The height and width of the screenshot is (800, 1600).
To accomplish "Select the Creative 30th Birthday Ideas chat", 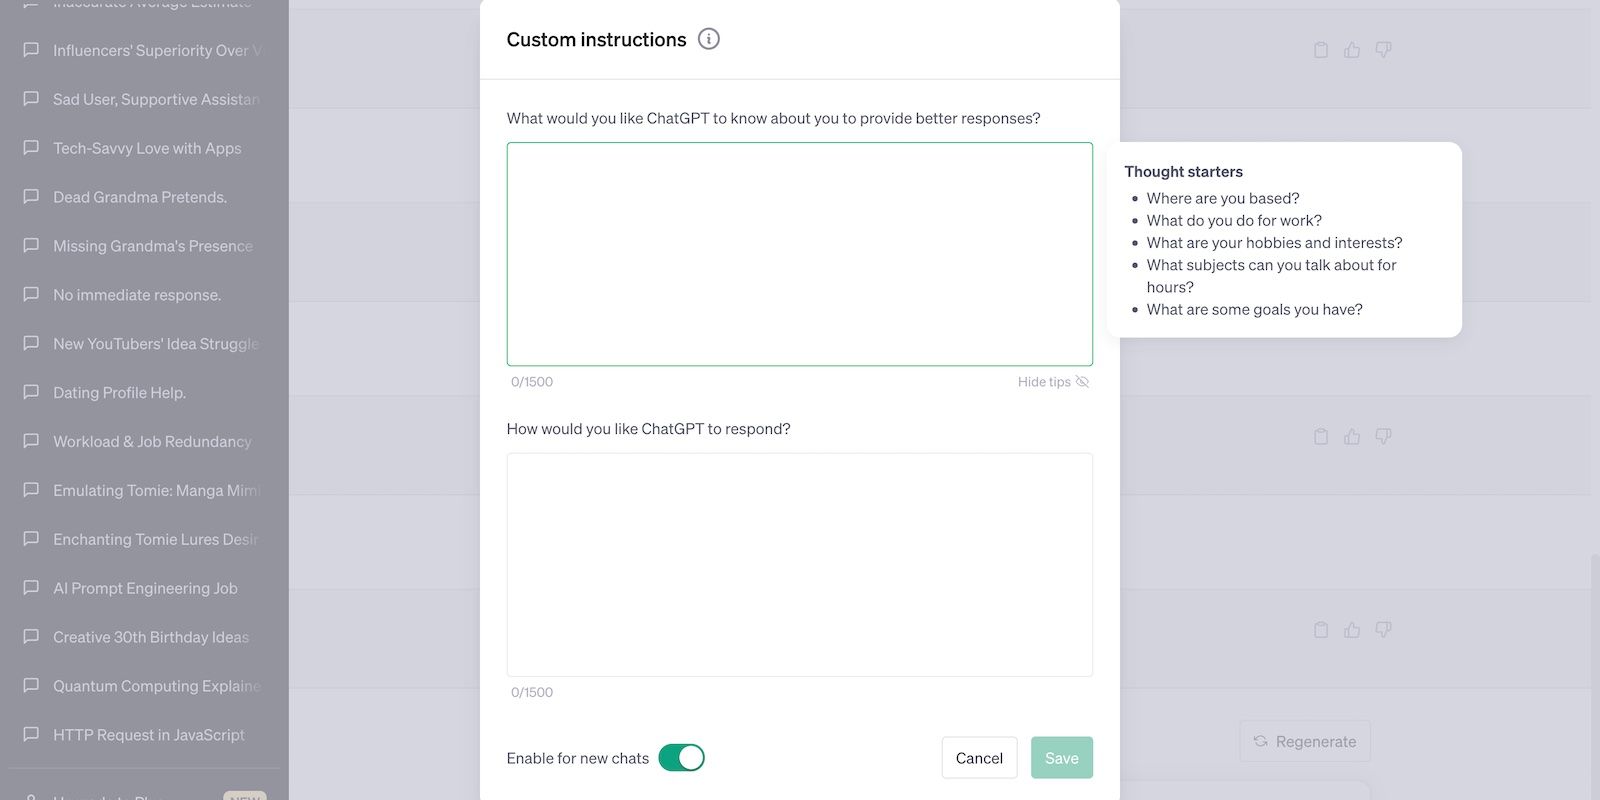I will tap(150, 636).
